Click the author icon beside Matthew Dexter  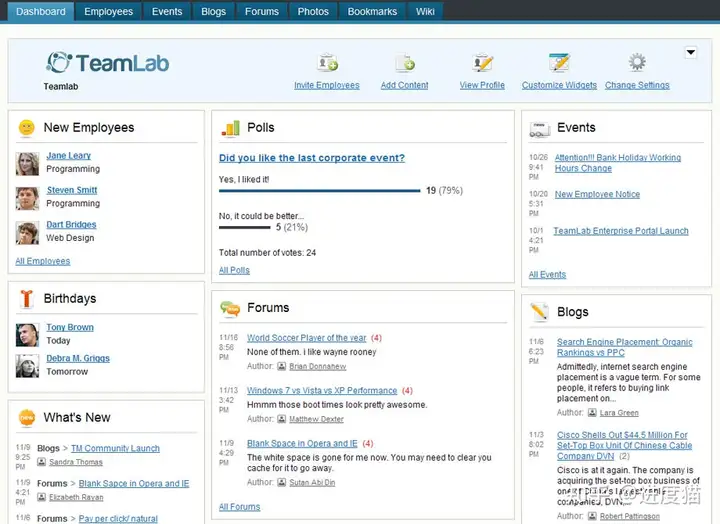pyautogui.click(x=281, y=419)
